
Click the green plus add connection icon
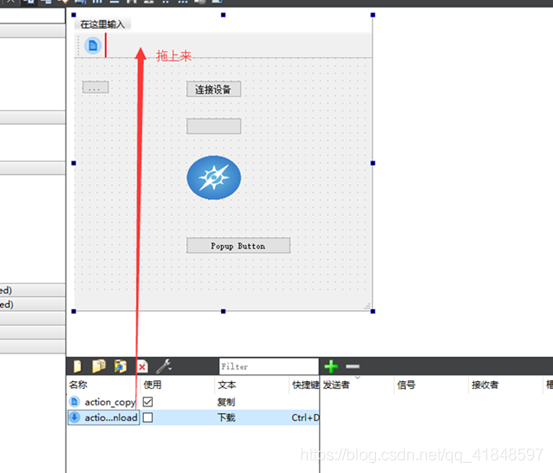[x=331, y=366]
